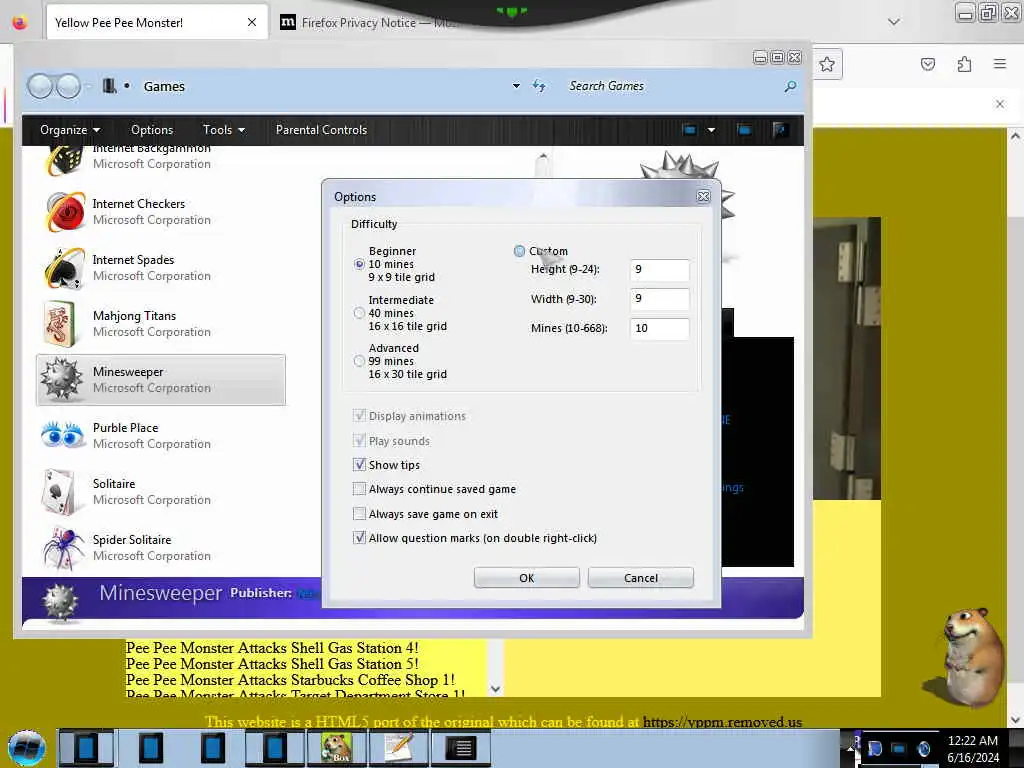Click Firefox page scrollbar up arrow

click(1015, 136)
